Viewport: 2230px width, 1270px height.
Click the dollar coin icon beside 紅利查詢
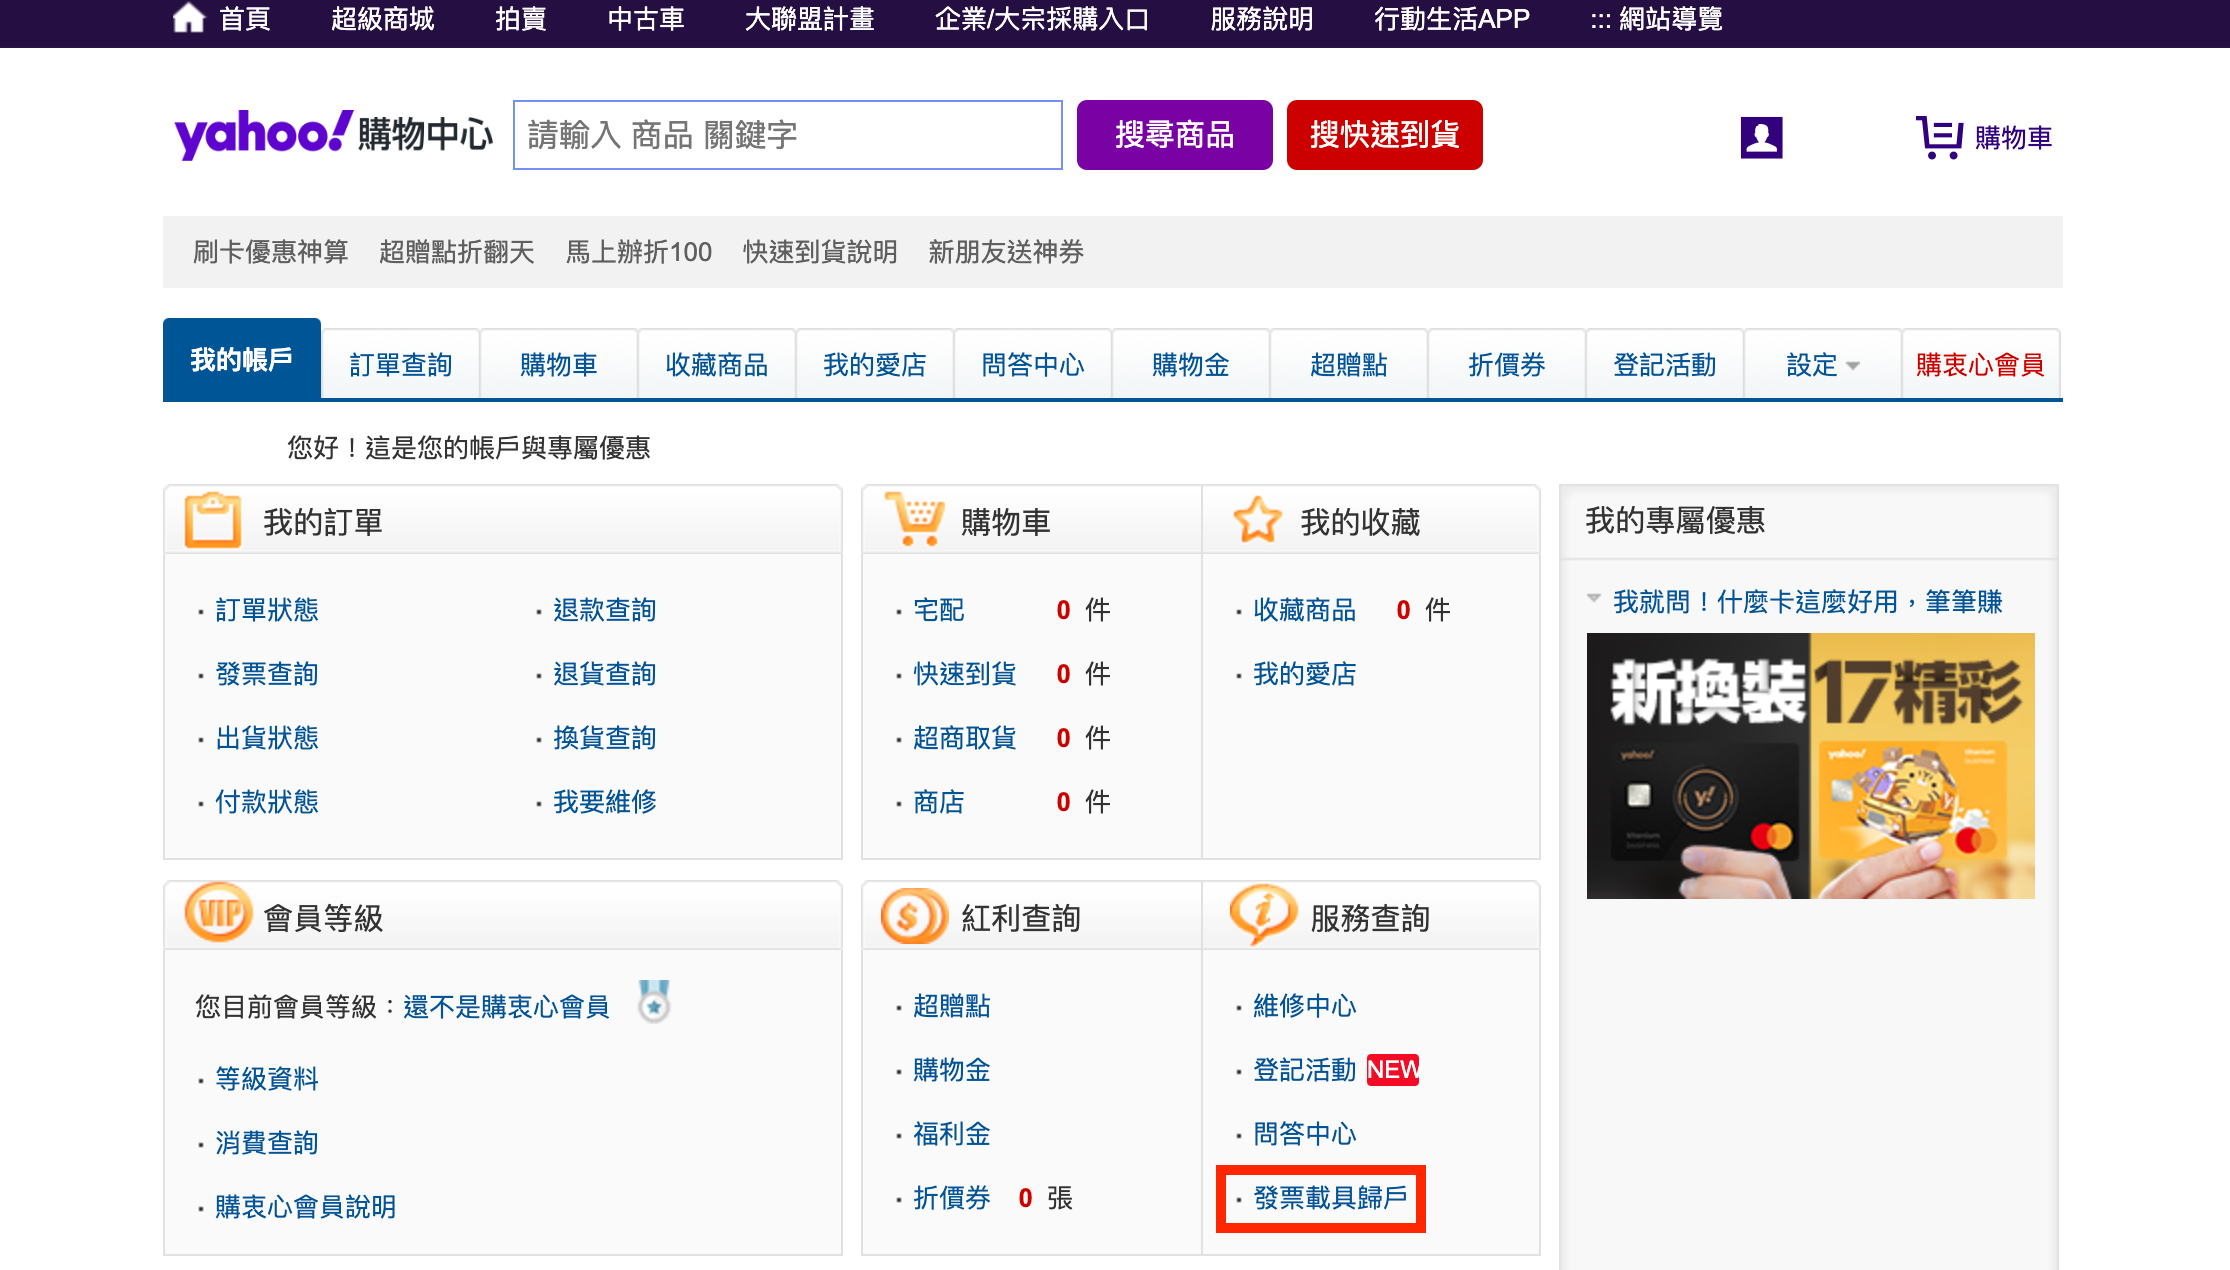pos(912,916)
